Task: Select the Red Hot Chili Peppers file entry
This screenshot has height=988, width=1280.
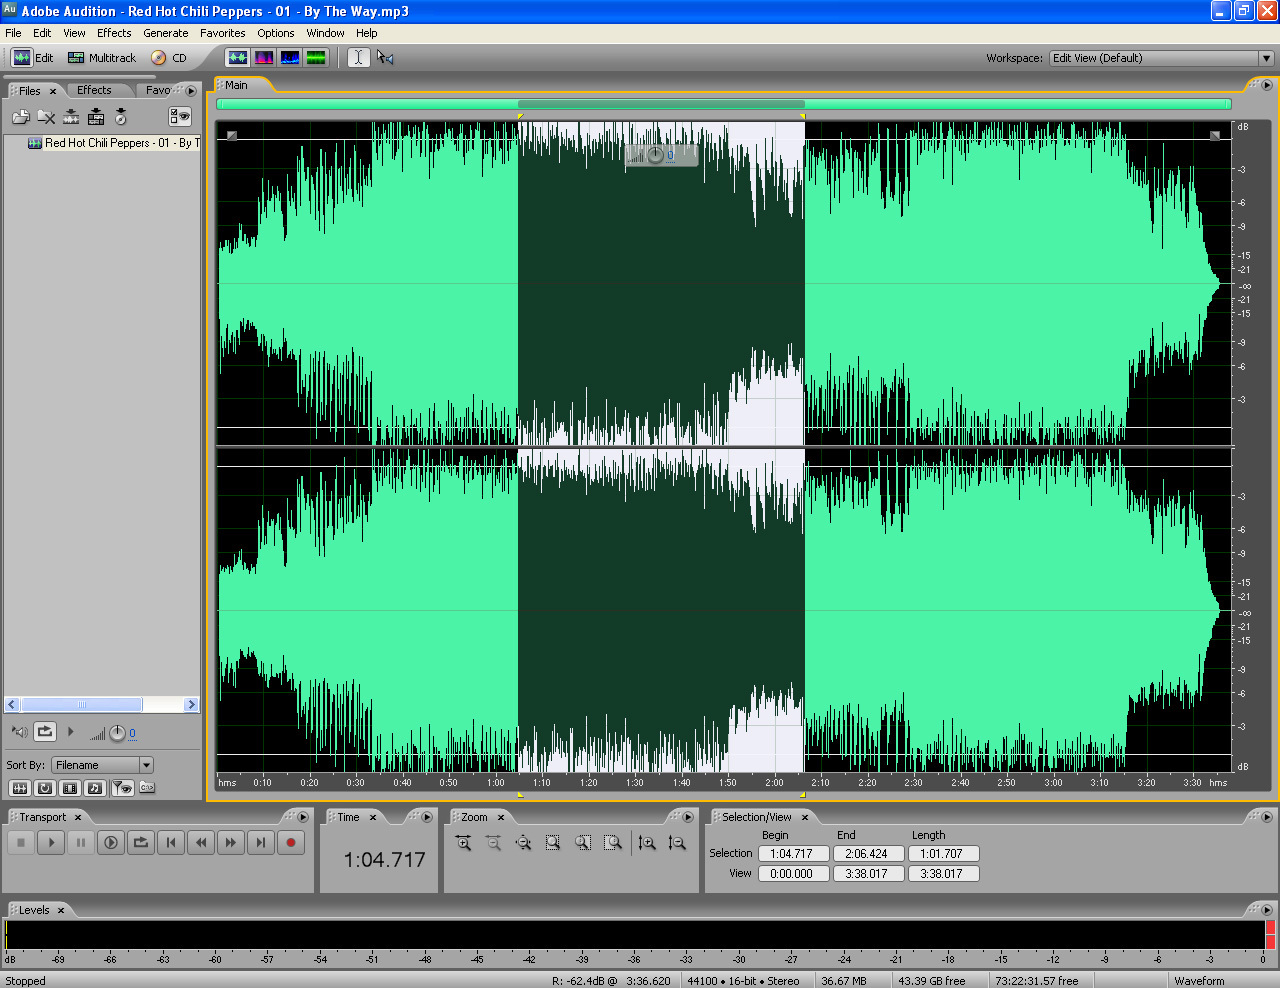Action: tap(112, 143)
